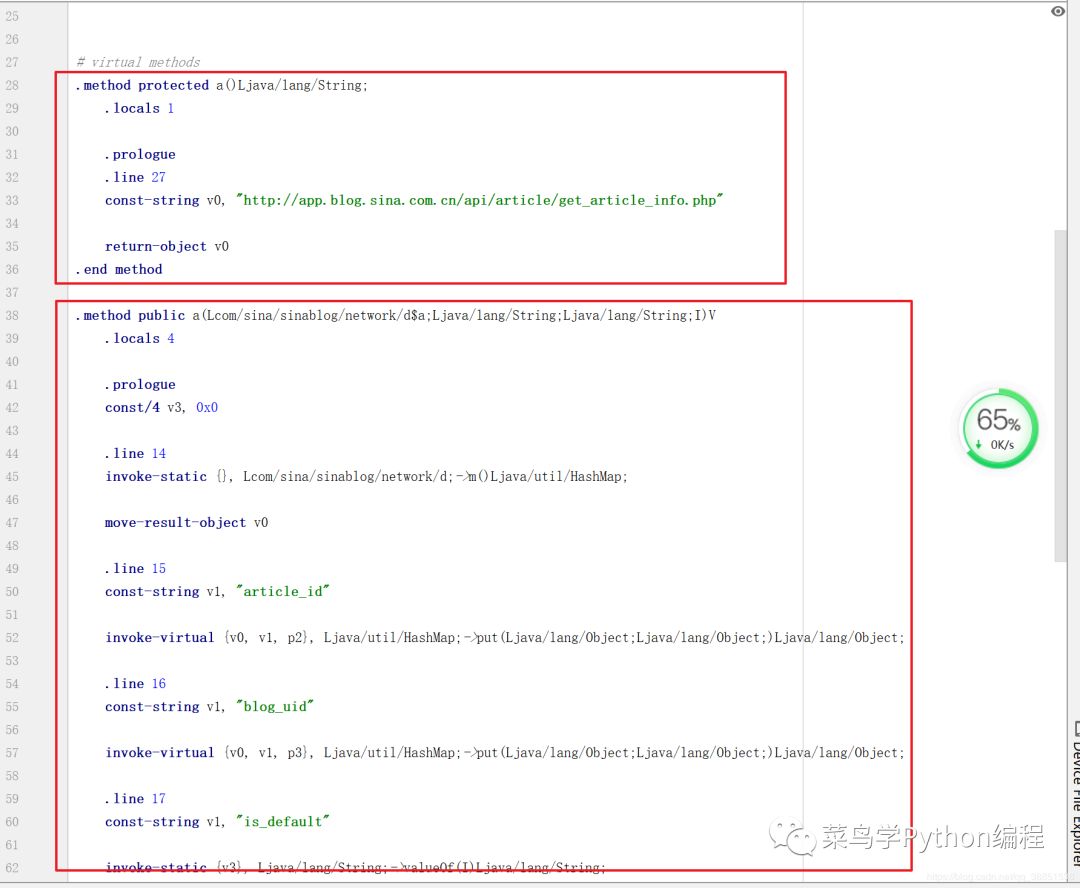This screenshot has height=888, width=1080.
Task: Click the 'return-object v0' instruction
Action: pos(167,247)
